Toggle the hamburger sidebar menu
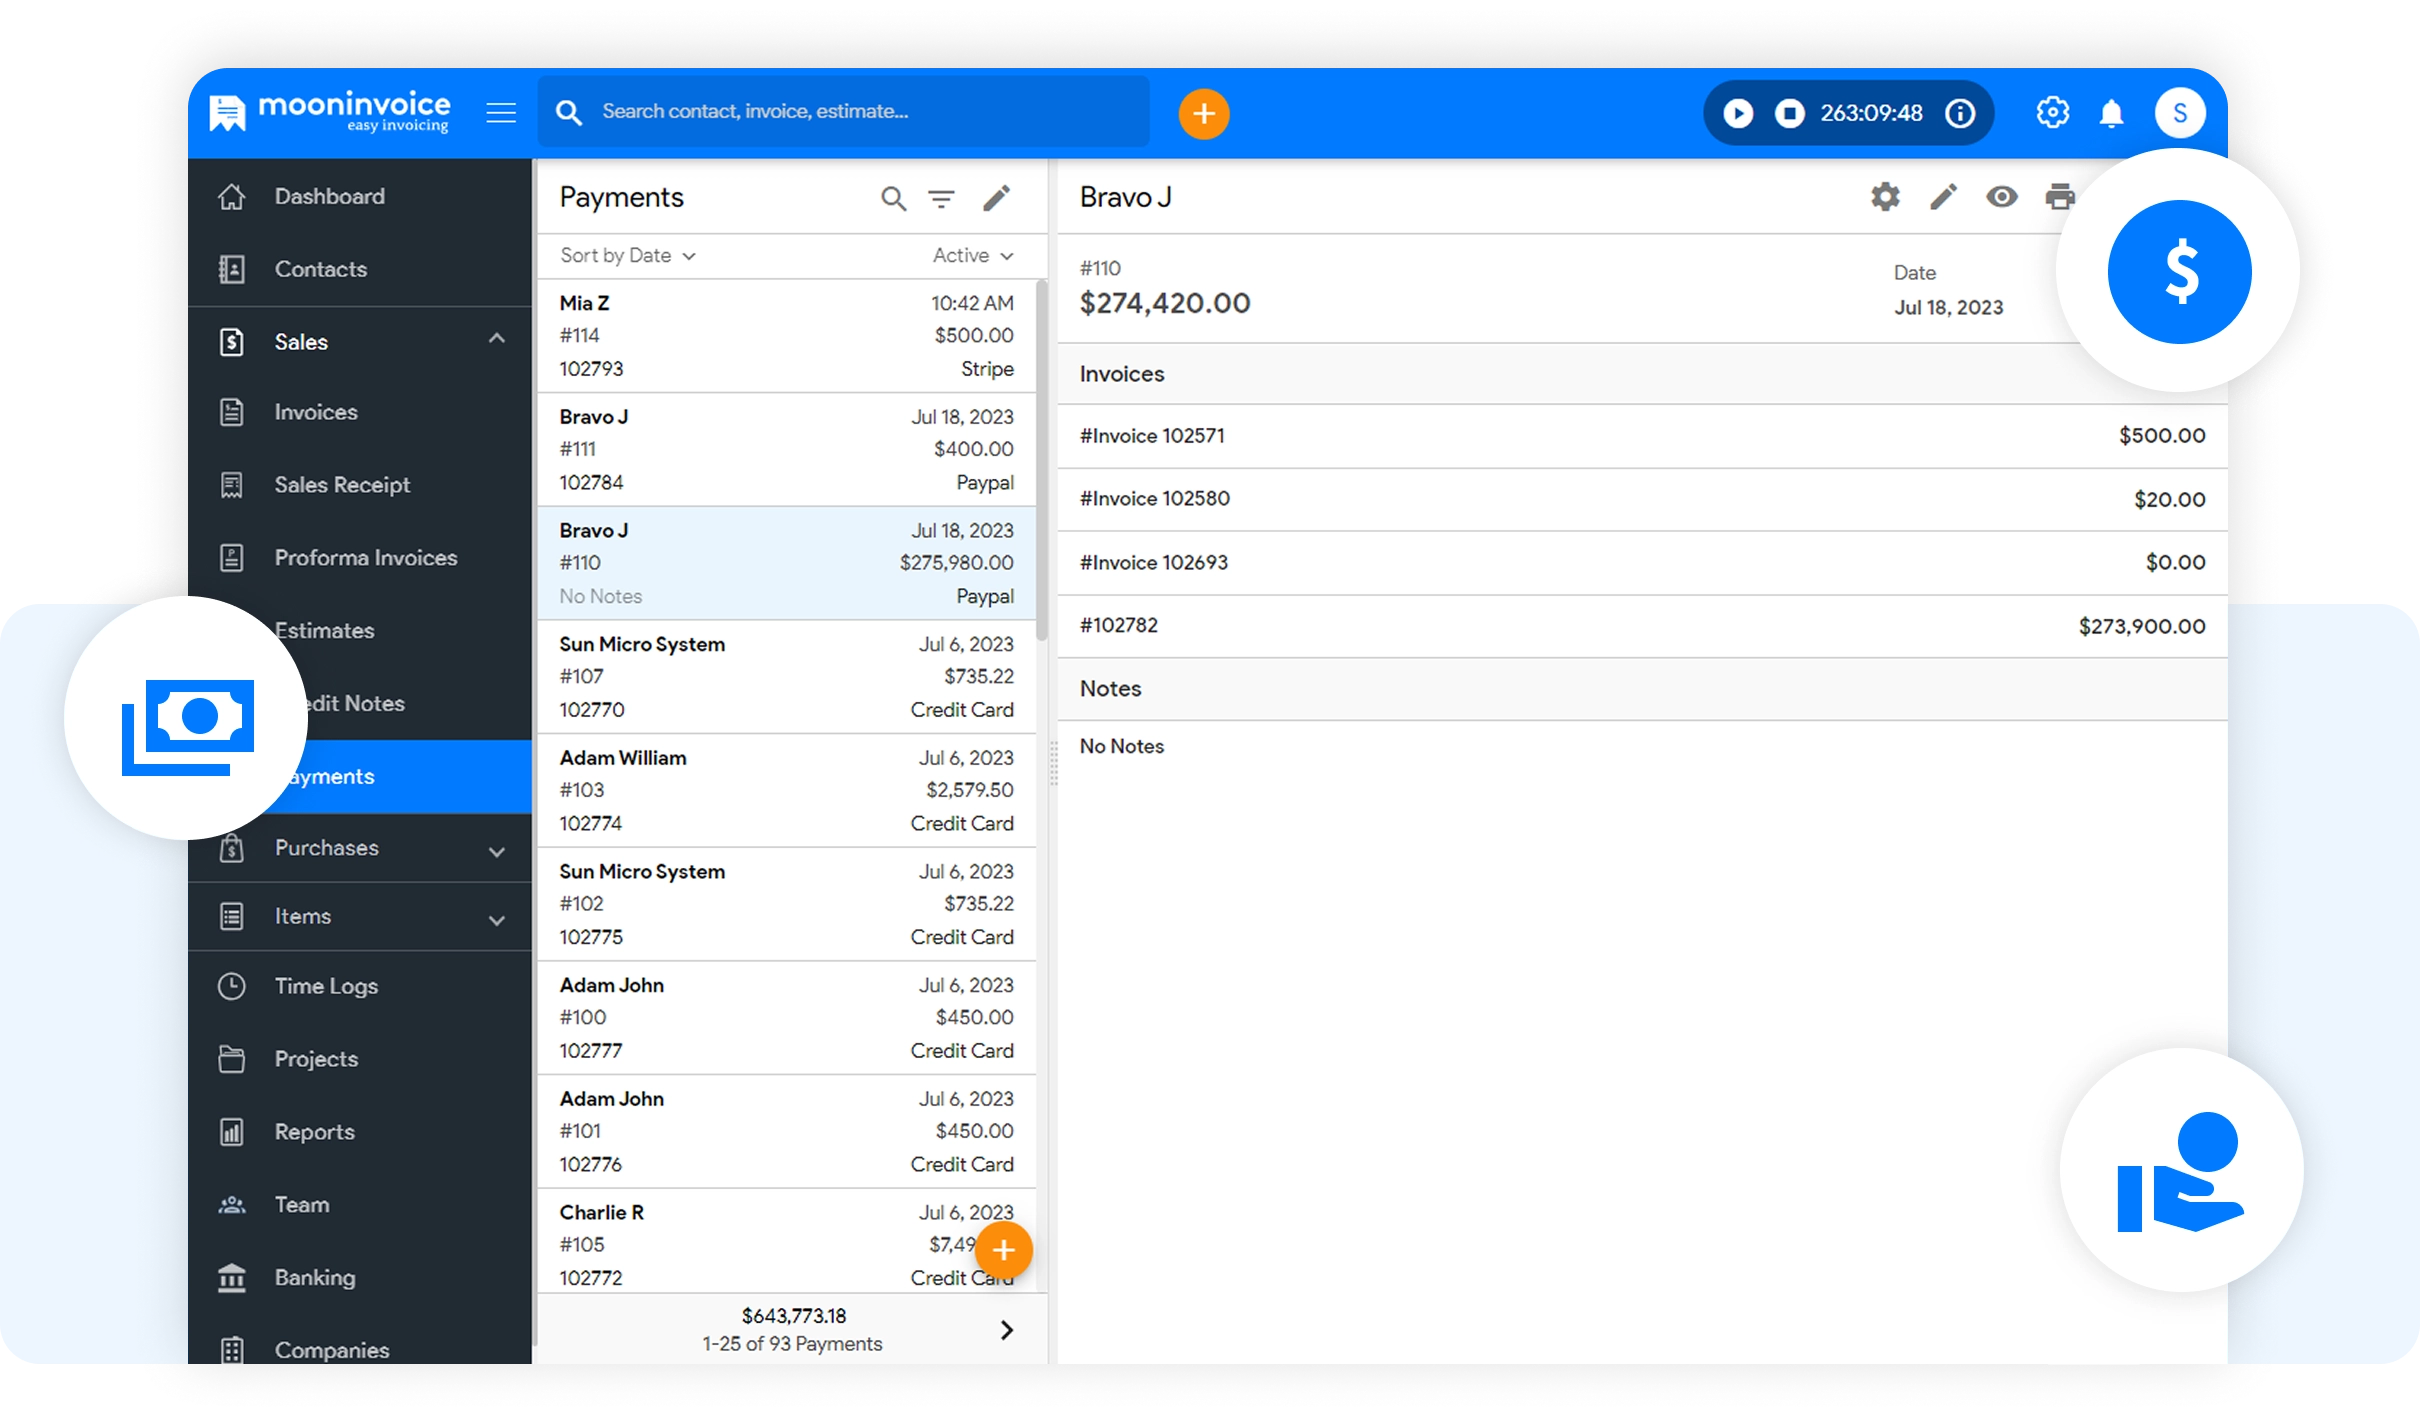Screen dimensions: 2420x1416 click(x=501, y=114)
